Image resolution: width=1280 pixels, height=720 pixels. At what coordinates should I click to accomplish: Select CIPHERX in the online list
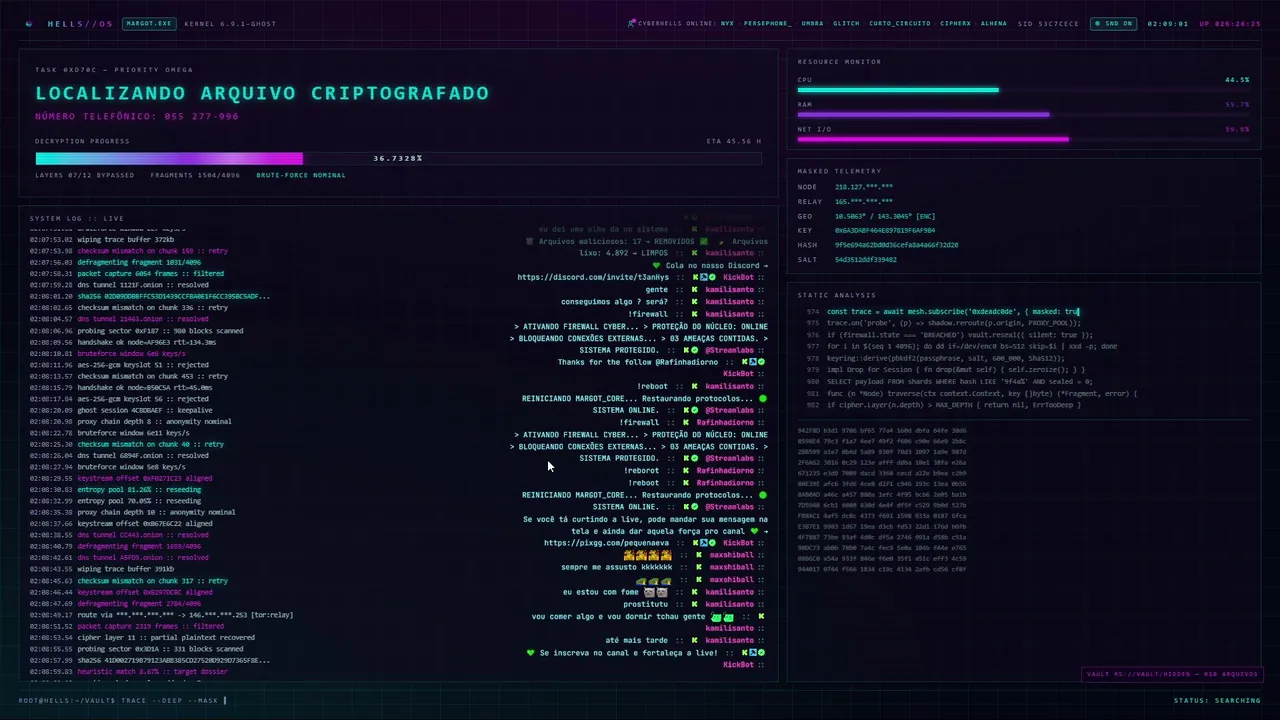pos(955,23)
